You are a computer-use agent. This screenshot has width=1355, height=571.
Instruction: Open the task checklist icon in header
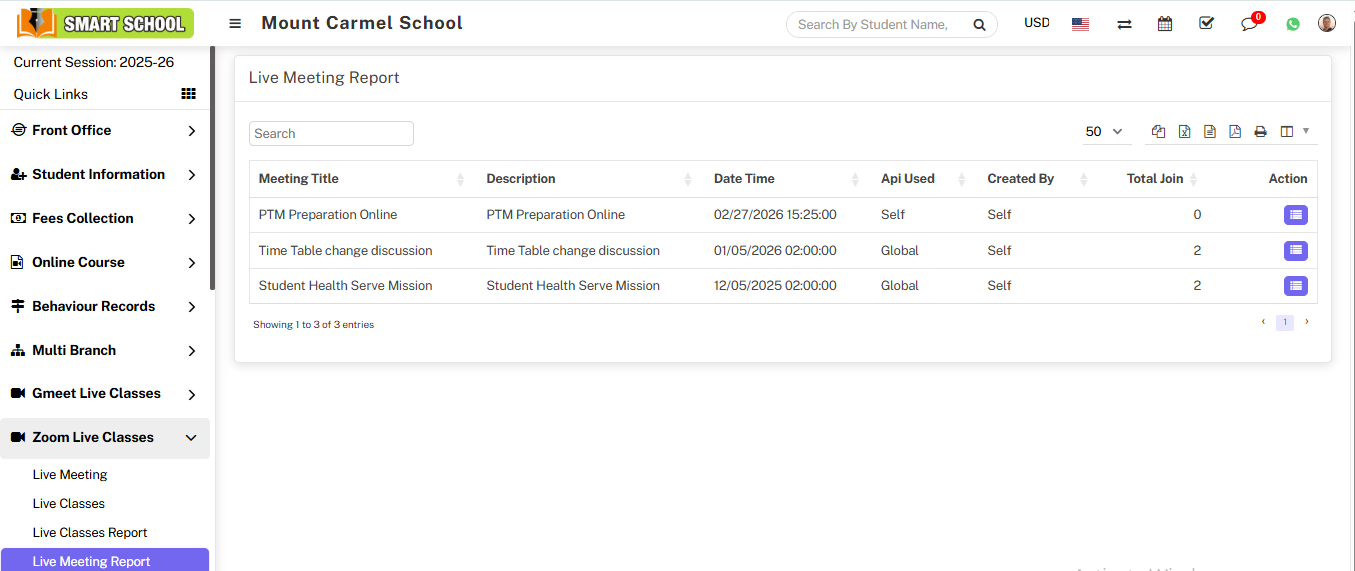[1206, 23]
